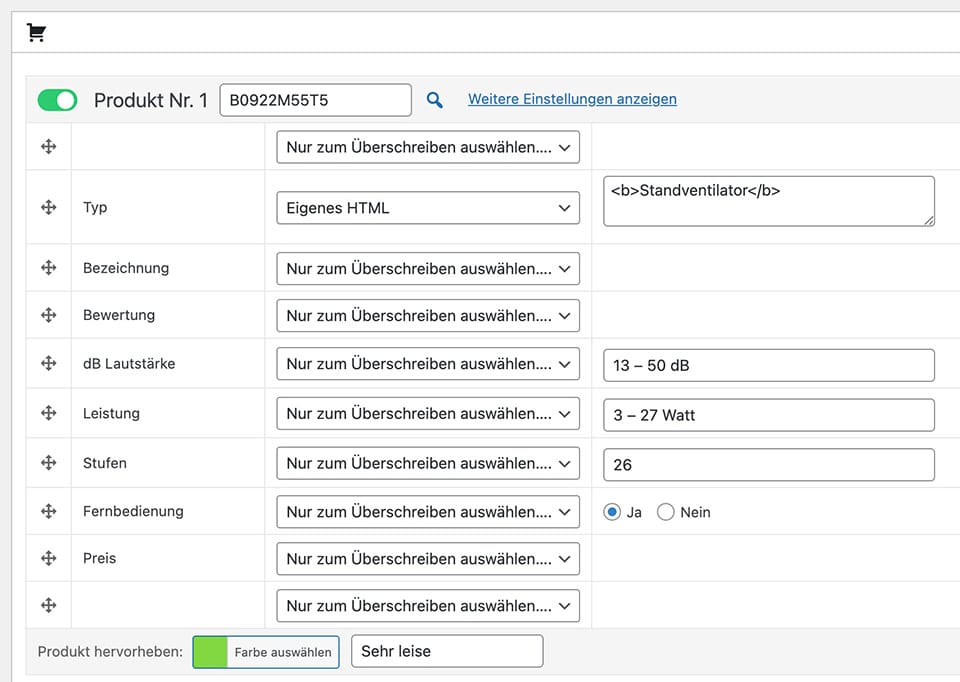Image resolution: width=960 pixels, height=682 pixels.
Task: Click the shopping cart icon
Action: 37,33
